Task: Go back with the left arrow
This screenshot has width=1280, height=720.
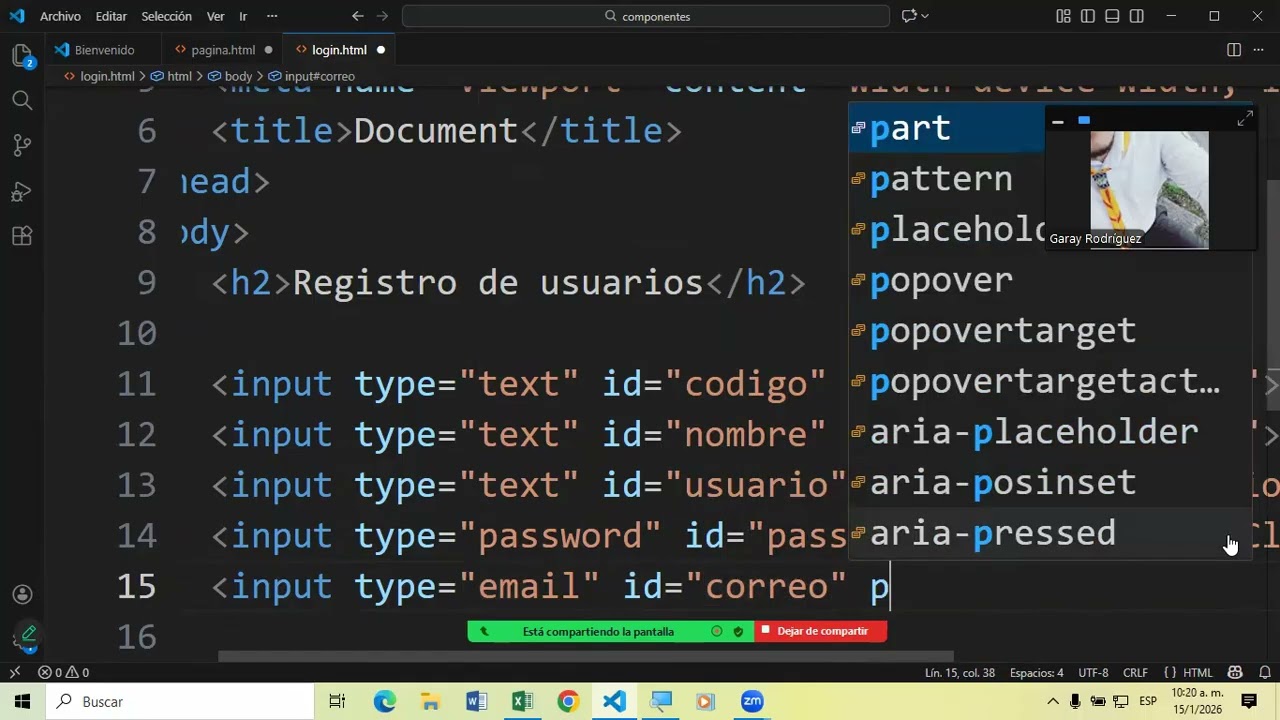Action: tap(358, 16)
